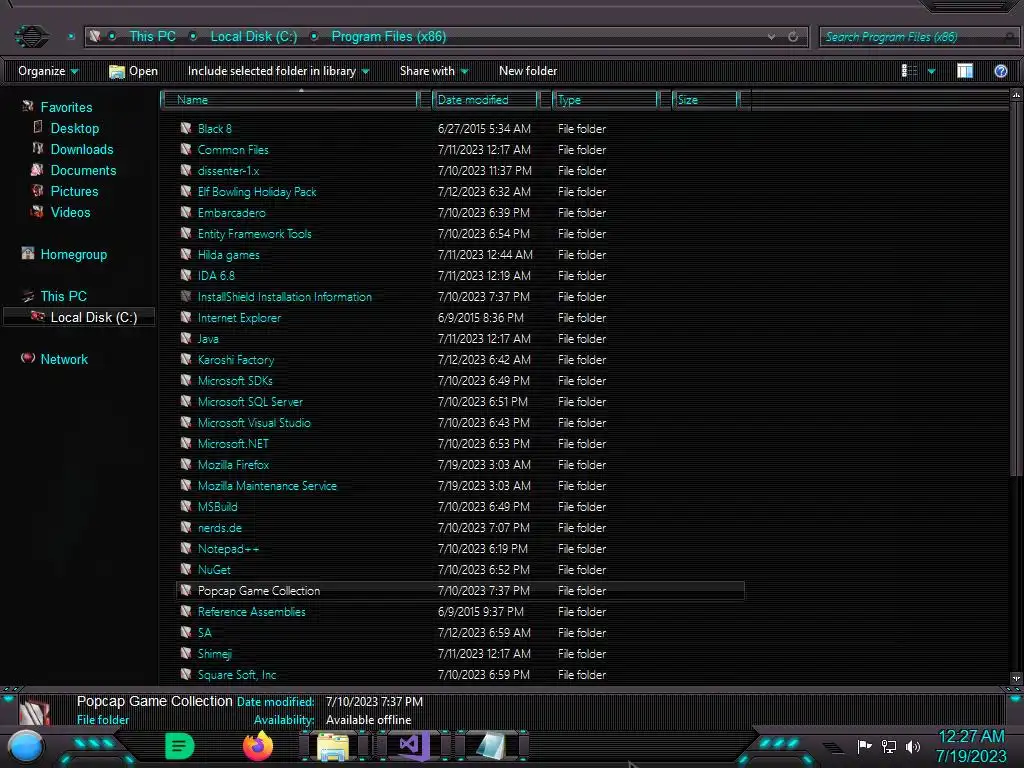1024x768 pixels.
Task: Click the Videos icon in sidebar
Action: click(38, 212)
